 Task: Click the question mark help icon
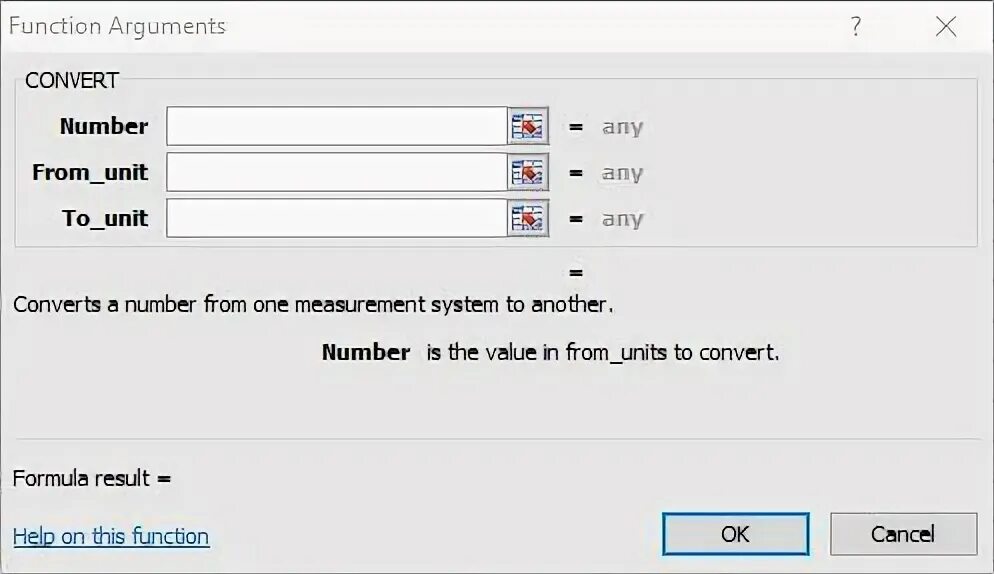point(856,27)
